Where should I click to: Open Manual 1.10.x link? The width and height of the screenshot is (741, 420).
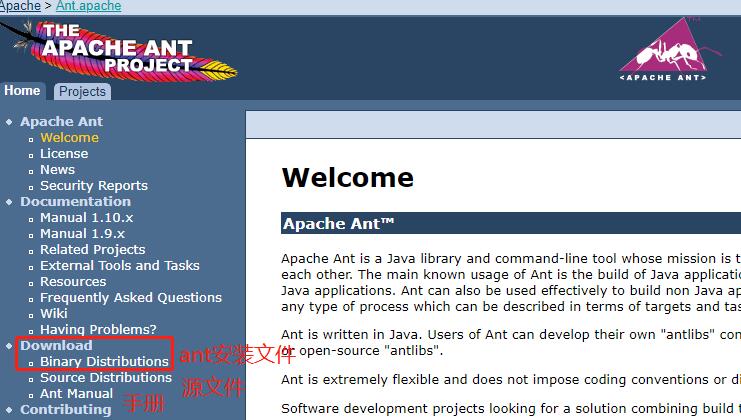(x=87, y=217)
